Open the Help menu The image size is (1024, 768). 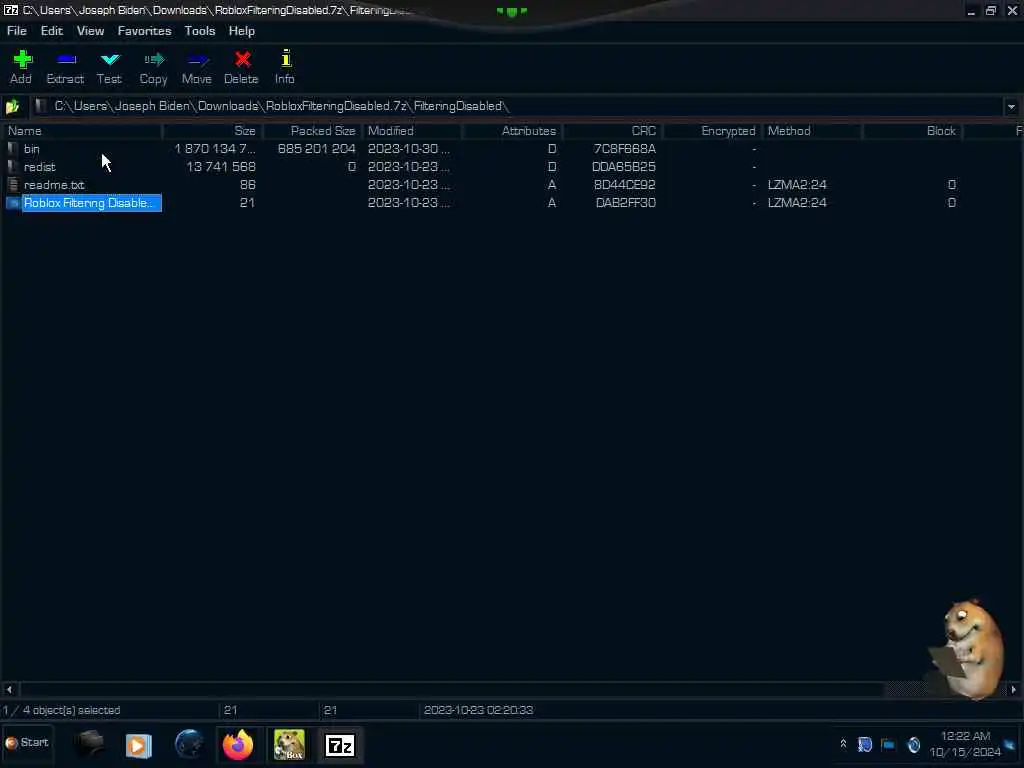click(242, 31)
